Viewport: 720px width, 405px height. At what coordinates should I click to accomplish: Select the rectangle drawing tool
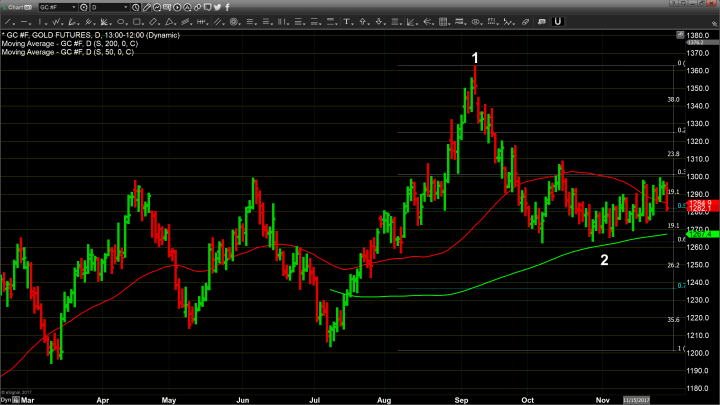pos(136,21)
